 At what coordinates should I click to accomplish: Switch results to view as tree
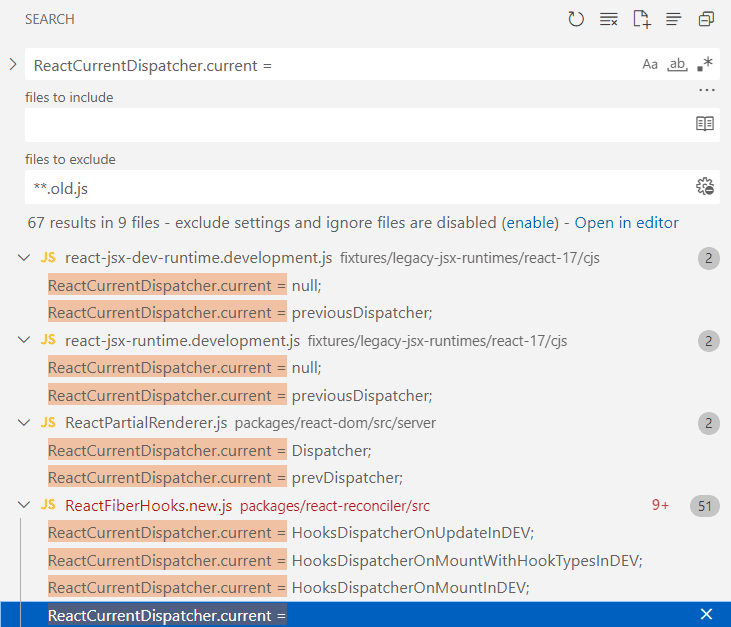[673, 19]
